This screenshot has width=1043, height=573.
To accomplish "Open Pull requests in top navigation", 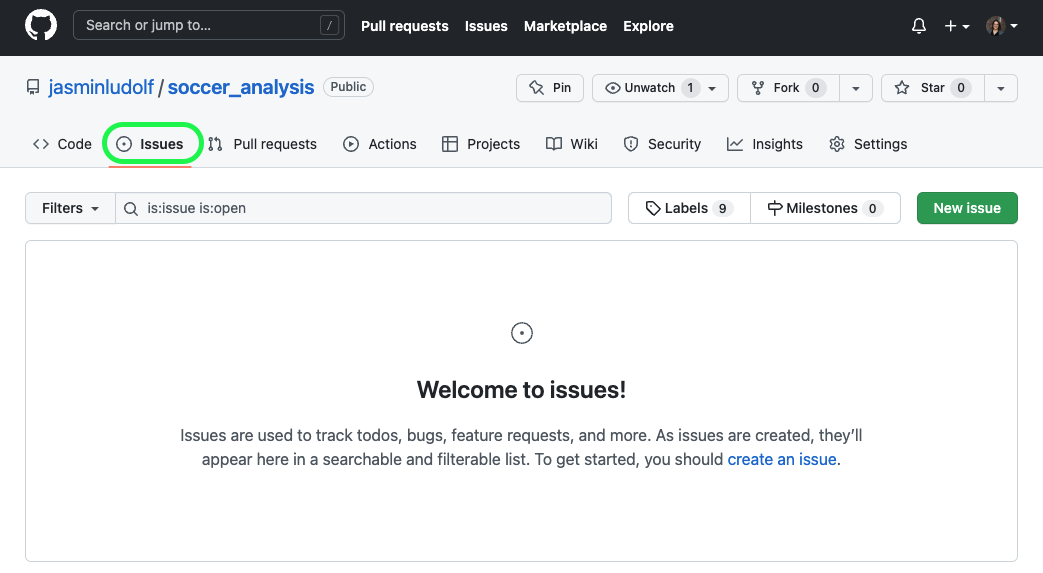I will pos(404,26).
